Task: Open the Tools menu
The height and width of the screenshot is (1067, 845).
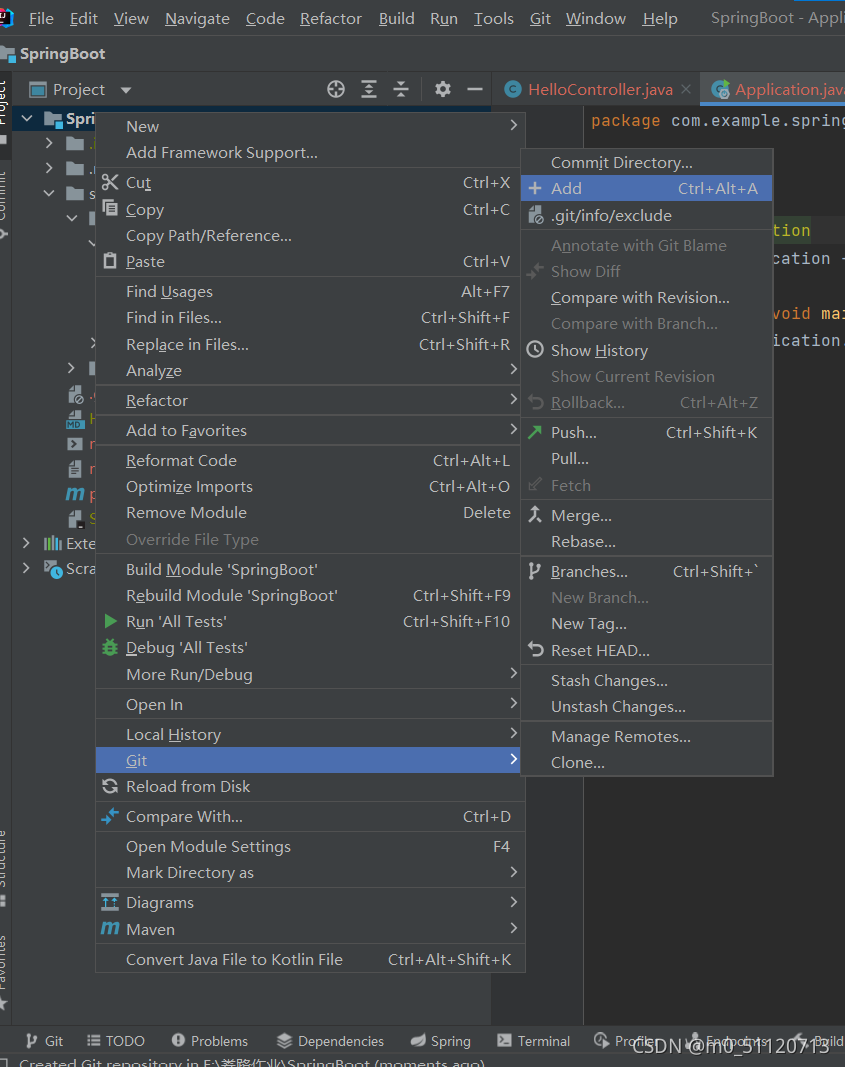Action: (494, 18)
